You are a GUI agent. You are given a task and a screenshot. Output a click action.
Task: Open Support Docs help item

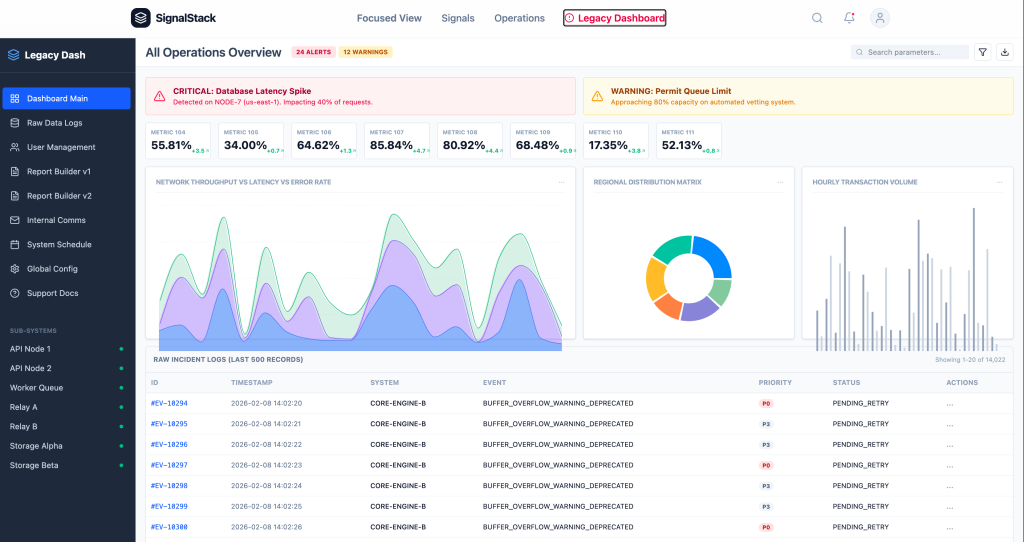click(x=52, y=293)
